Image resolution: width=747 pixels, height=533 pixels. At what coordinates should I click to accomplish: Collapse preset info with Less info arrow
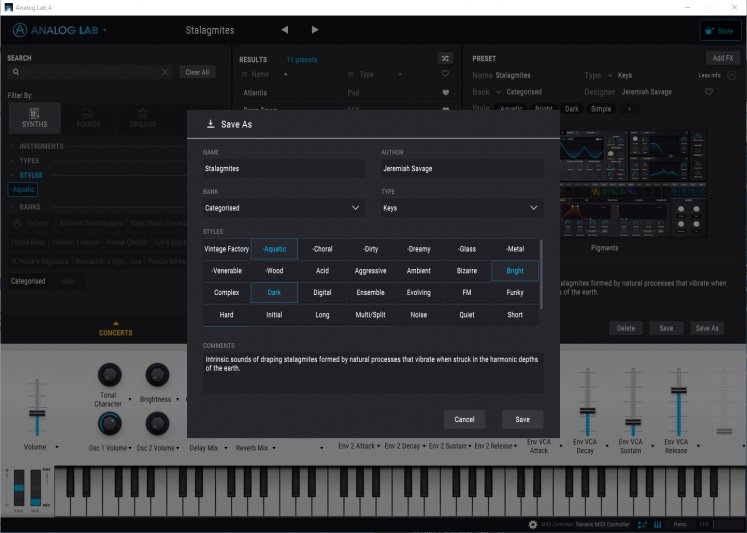(x=732, y=75)
